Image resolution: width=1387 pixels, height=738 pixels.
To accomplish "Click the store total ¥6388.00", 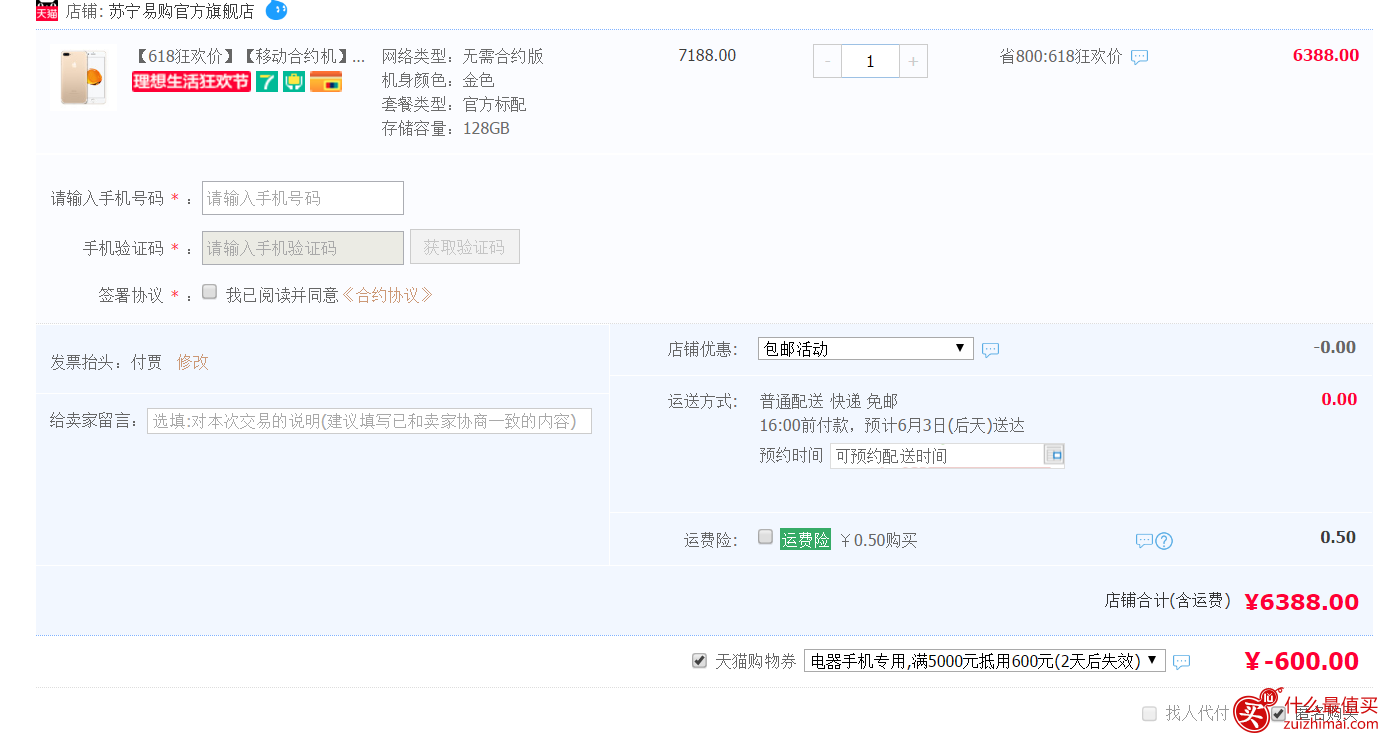I will coord(1302,602).
